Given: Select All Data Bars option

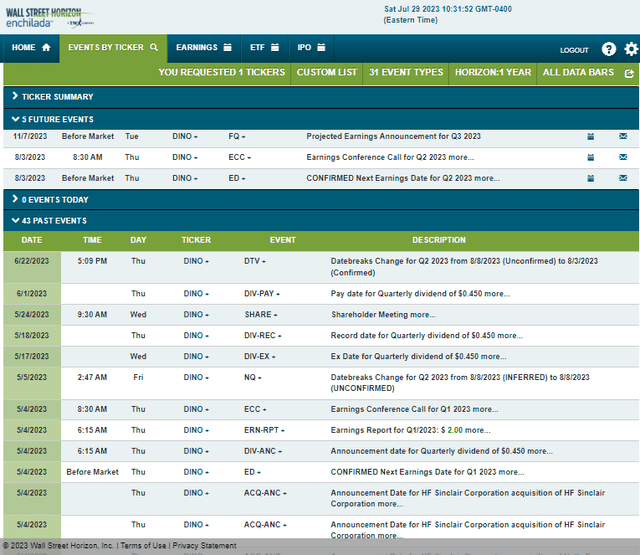Looking at the screenshot, I should pyautogui.click(x=578, y=73).
